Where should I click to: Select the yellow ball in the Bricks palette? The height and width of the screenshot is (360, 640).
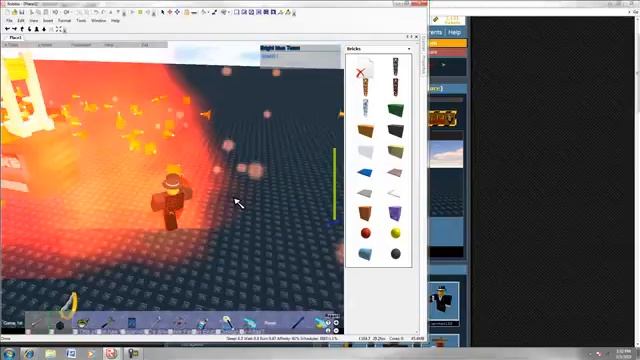[396, 233]
